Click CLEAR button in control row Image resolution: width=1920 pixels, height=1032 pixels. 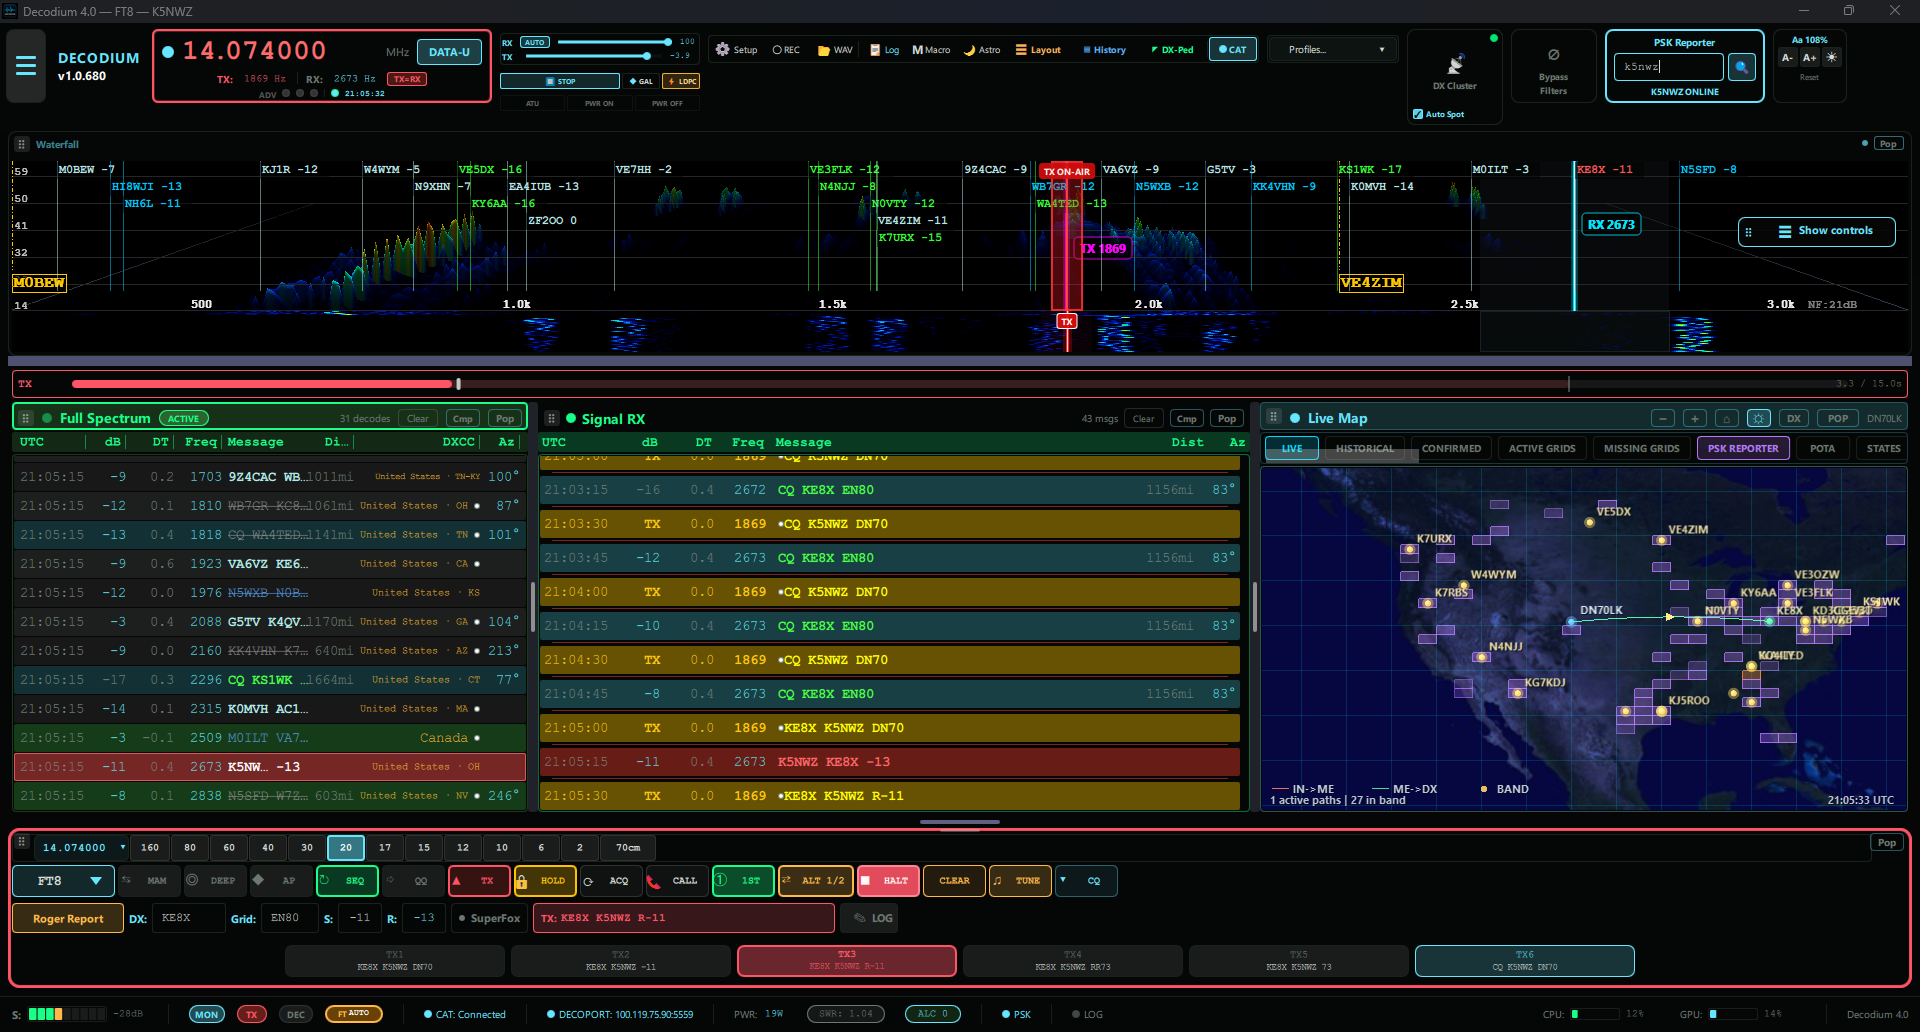tap(954, 881)
